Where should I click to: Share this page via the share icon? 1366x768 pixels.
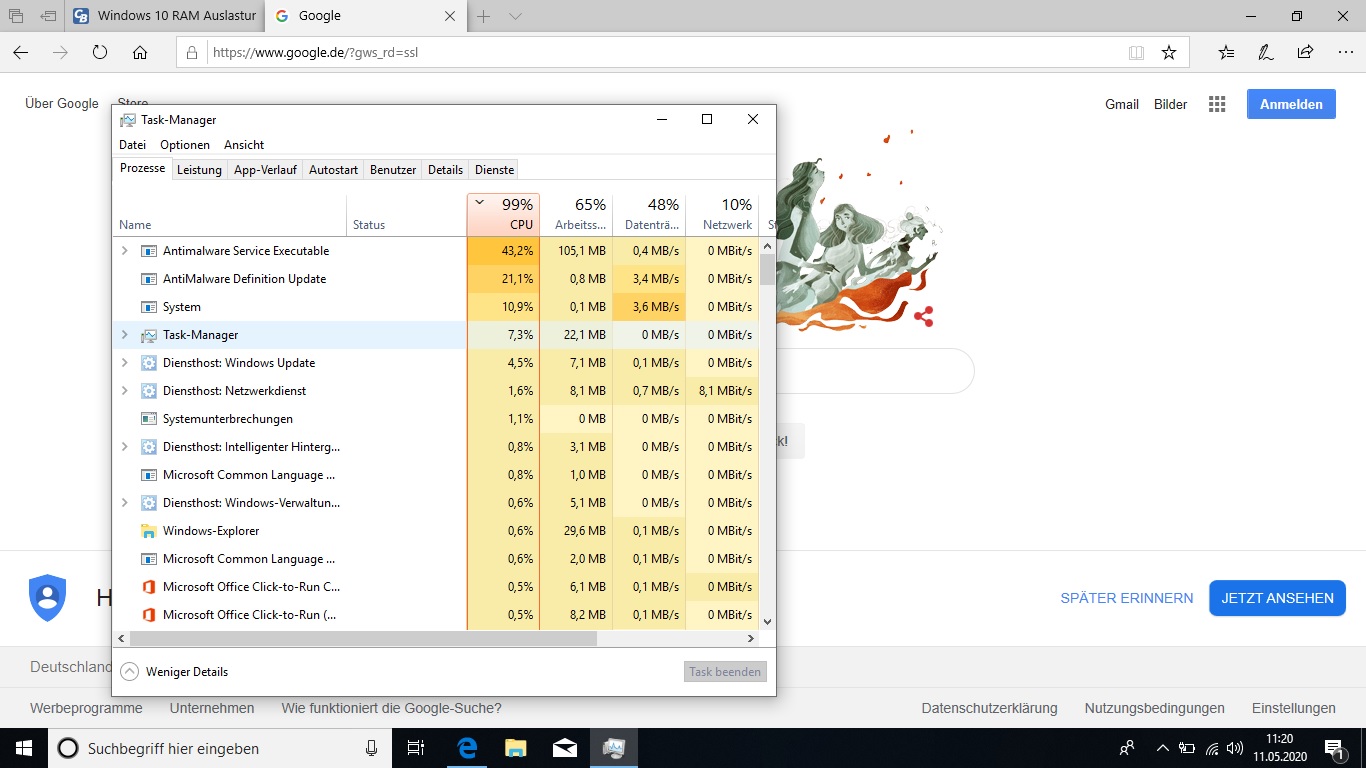point(1305,53)
